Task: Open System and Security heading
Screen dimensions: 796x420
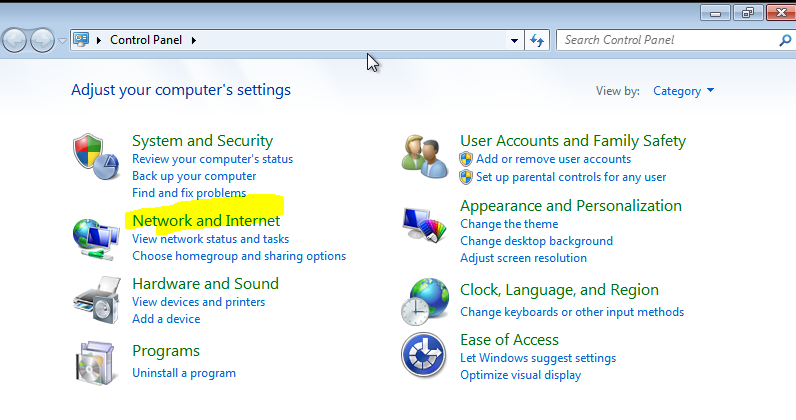Action: point(203,140)
